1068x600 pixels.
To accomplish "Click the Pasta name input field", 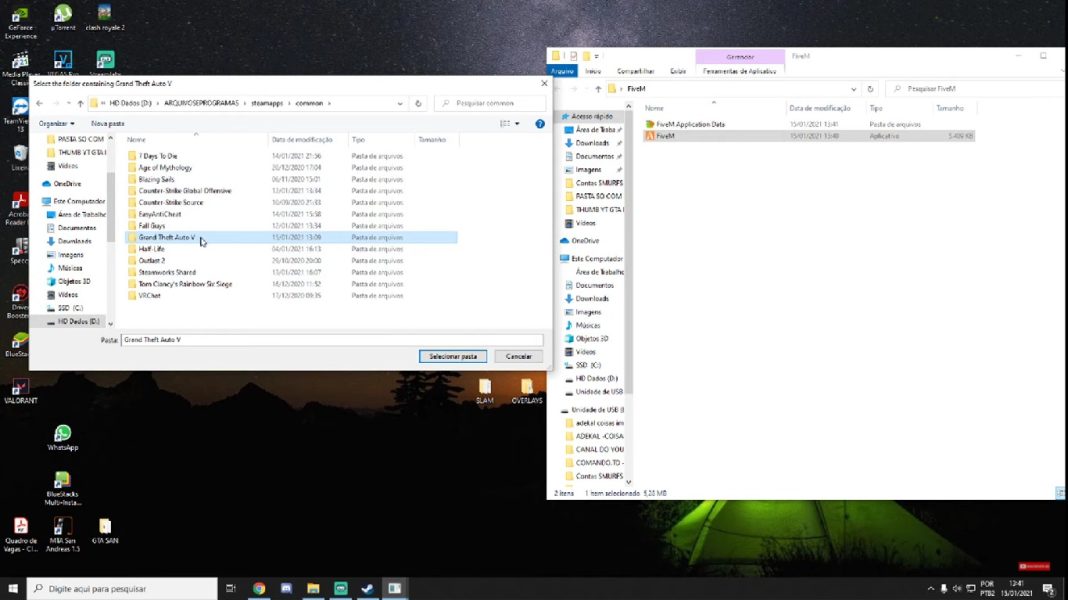I will point(332,340).
